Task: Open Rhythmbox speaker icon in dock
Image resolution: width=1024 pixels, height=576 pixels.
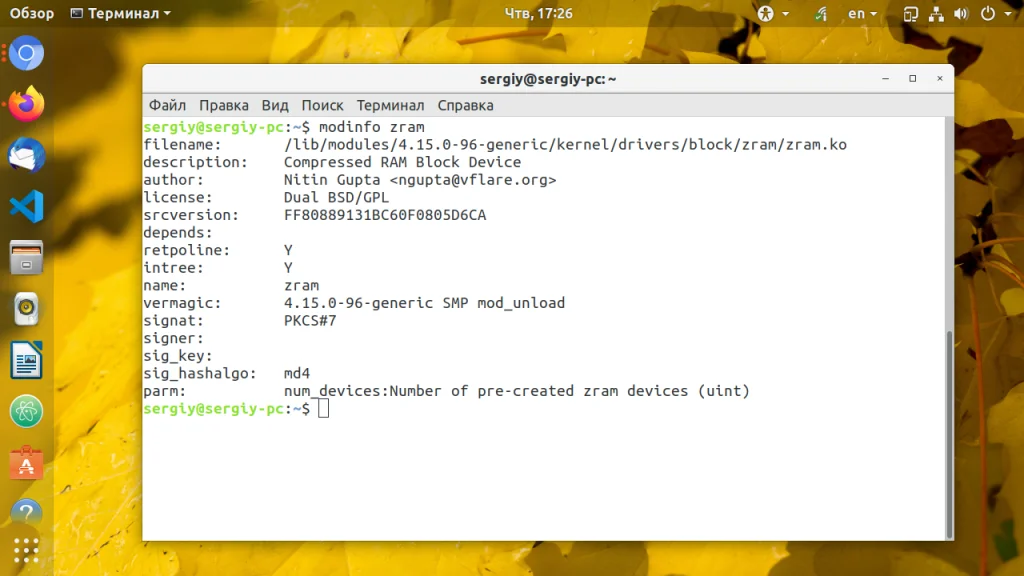Action: tap(26, 308)
